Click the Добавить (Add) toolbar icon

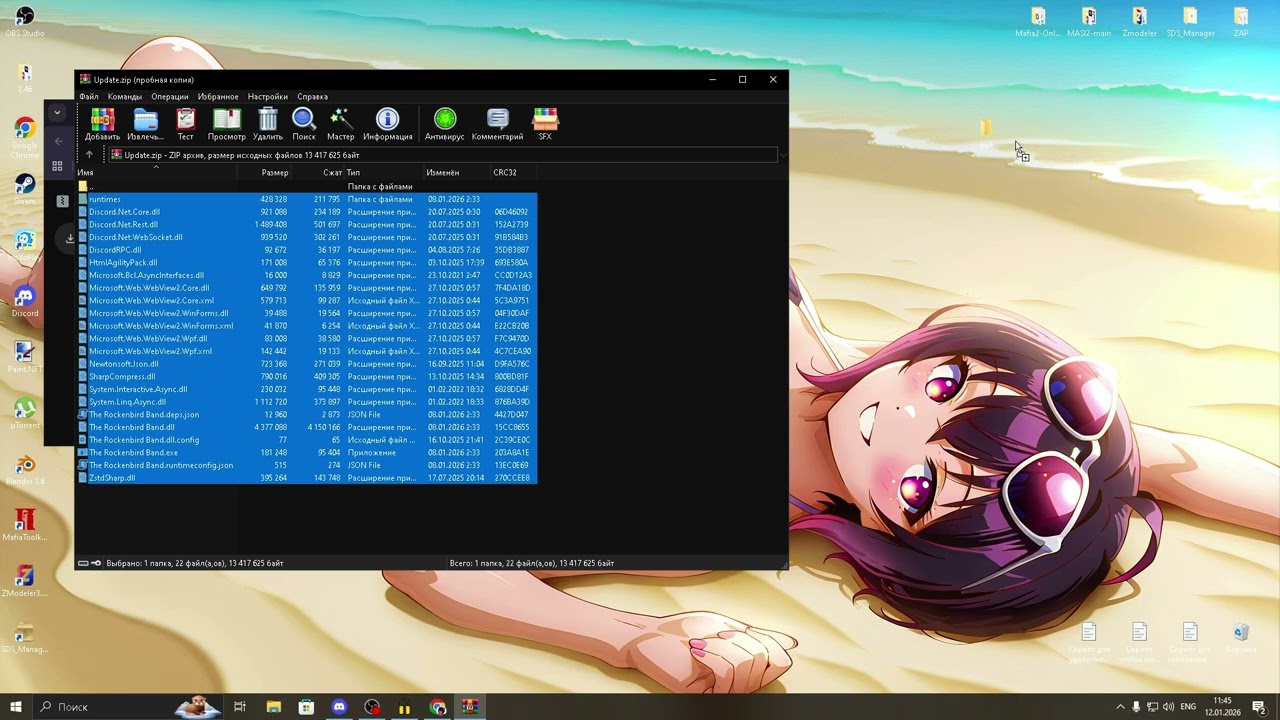[102, 124]
